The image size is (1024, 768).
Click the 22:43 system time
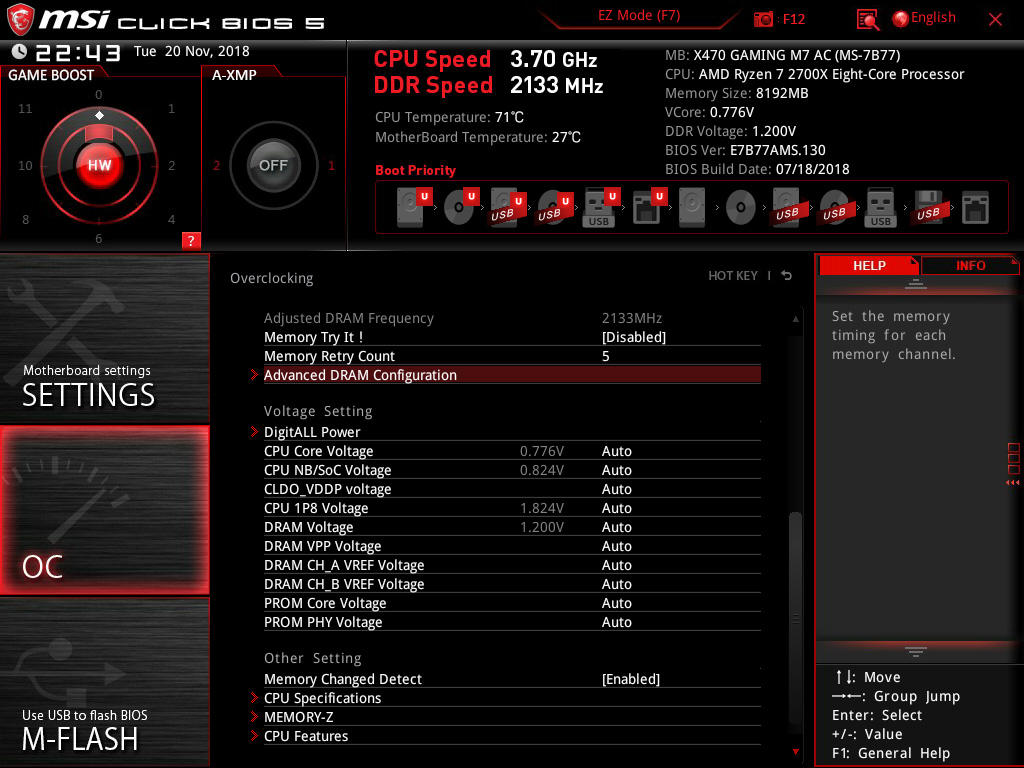78,52
